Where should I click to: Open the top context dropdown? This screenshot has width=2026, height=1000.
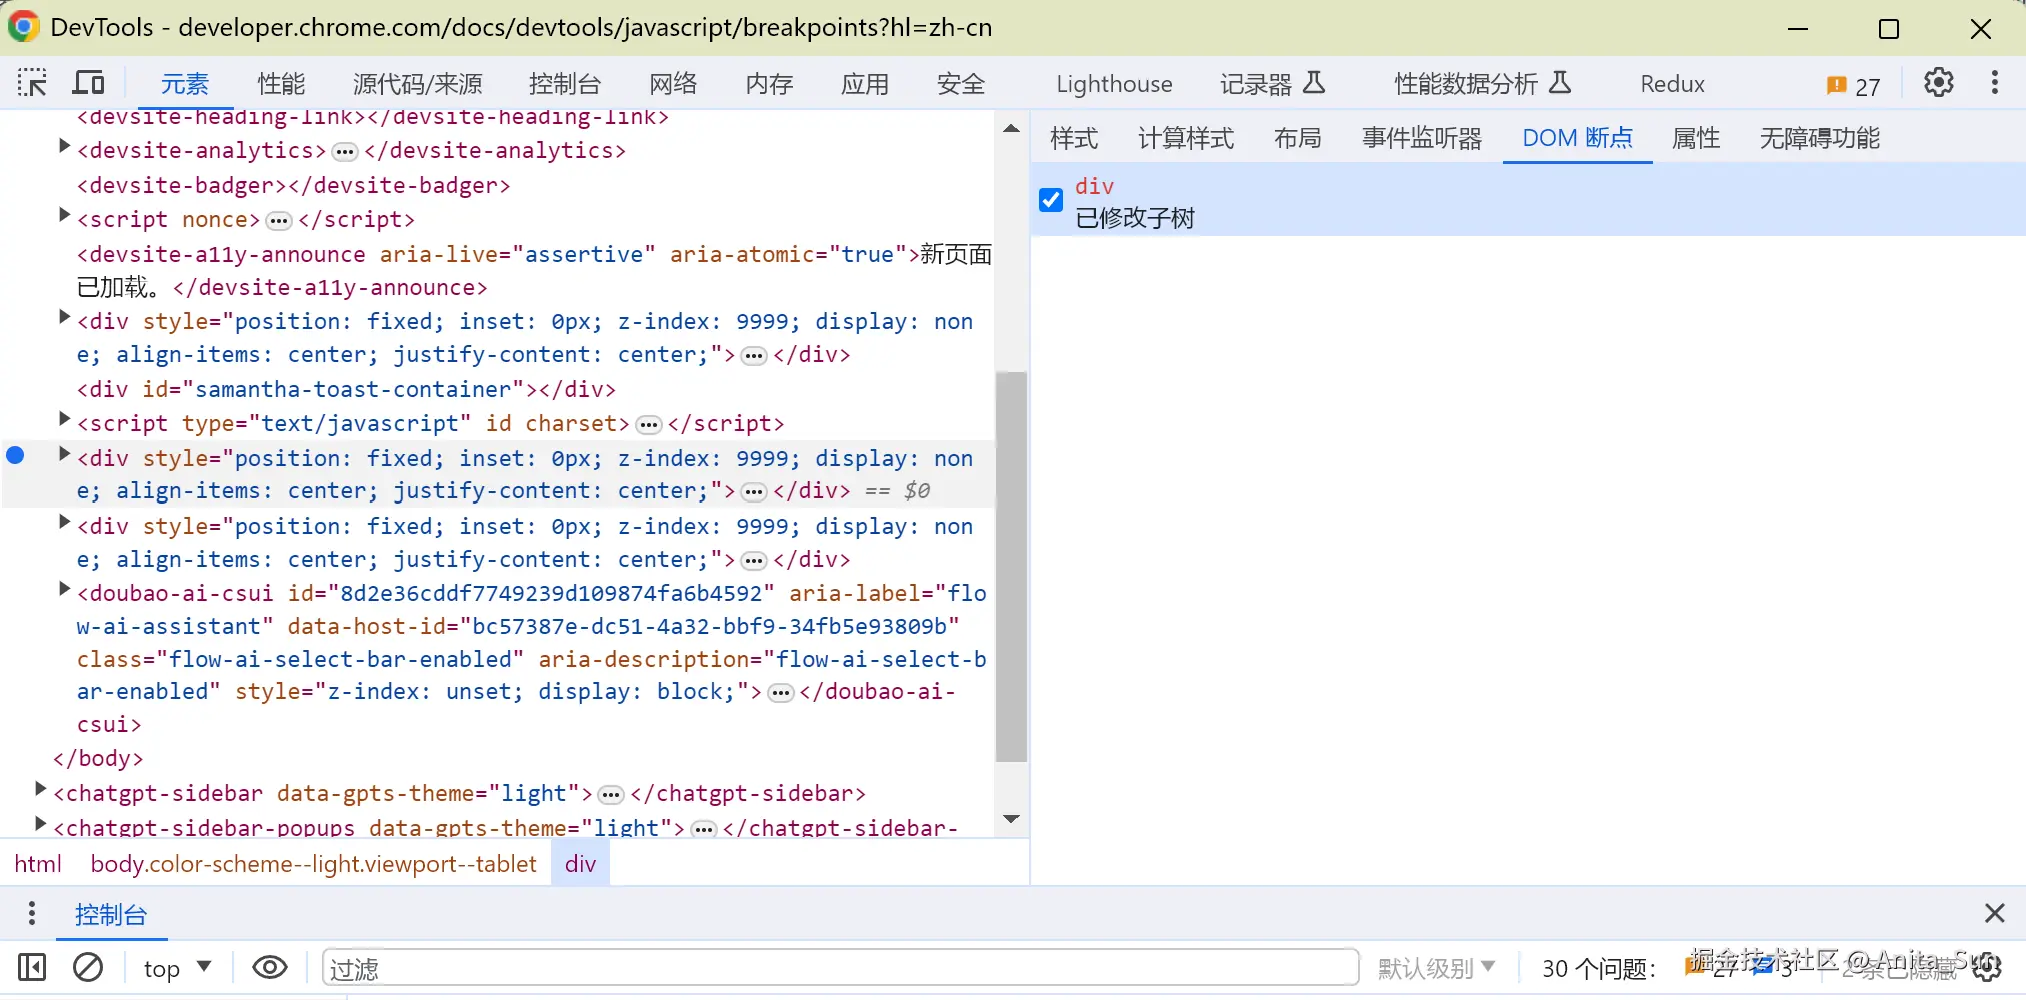click(177, 968)
